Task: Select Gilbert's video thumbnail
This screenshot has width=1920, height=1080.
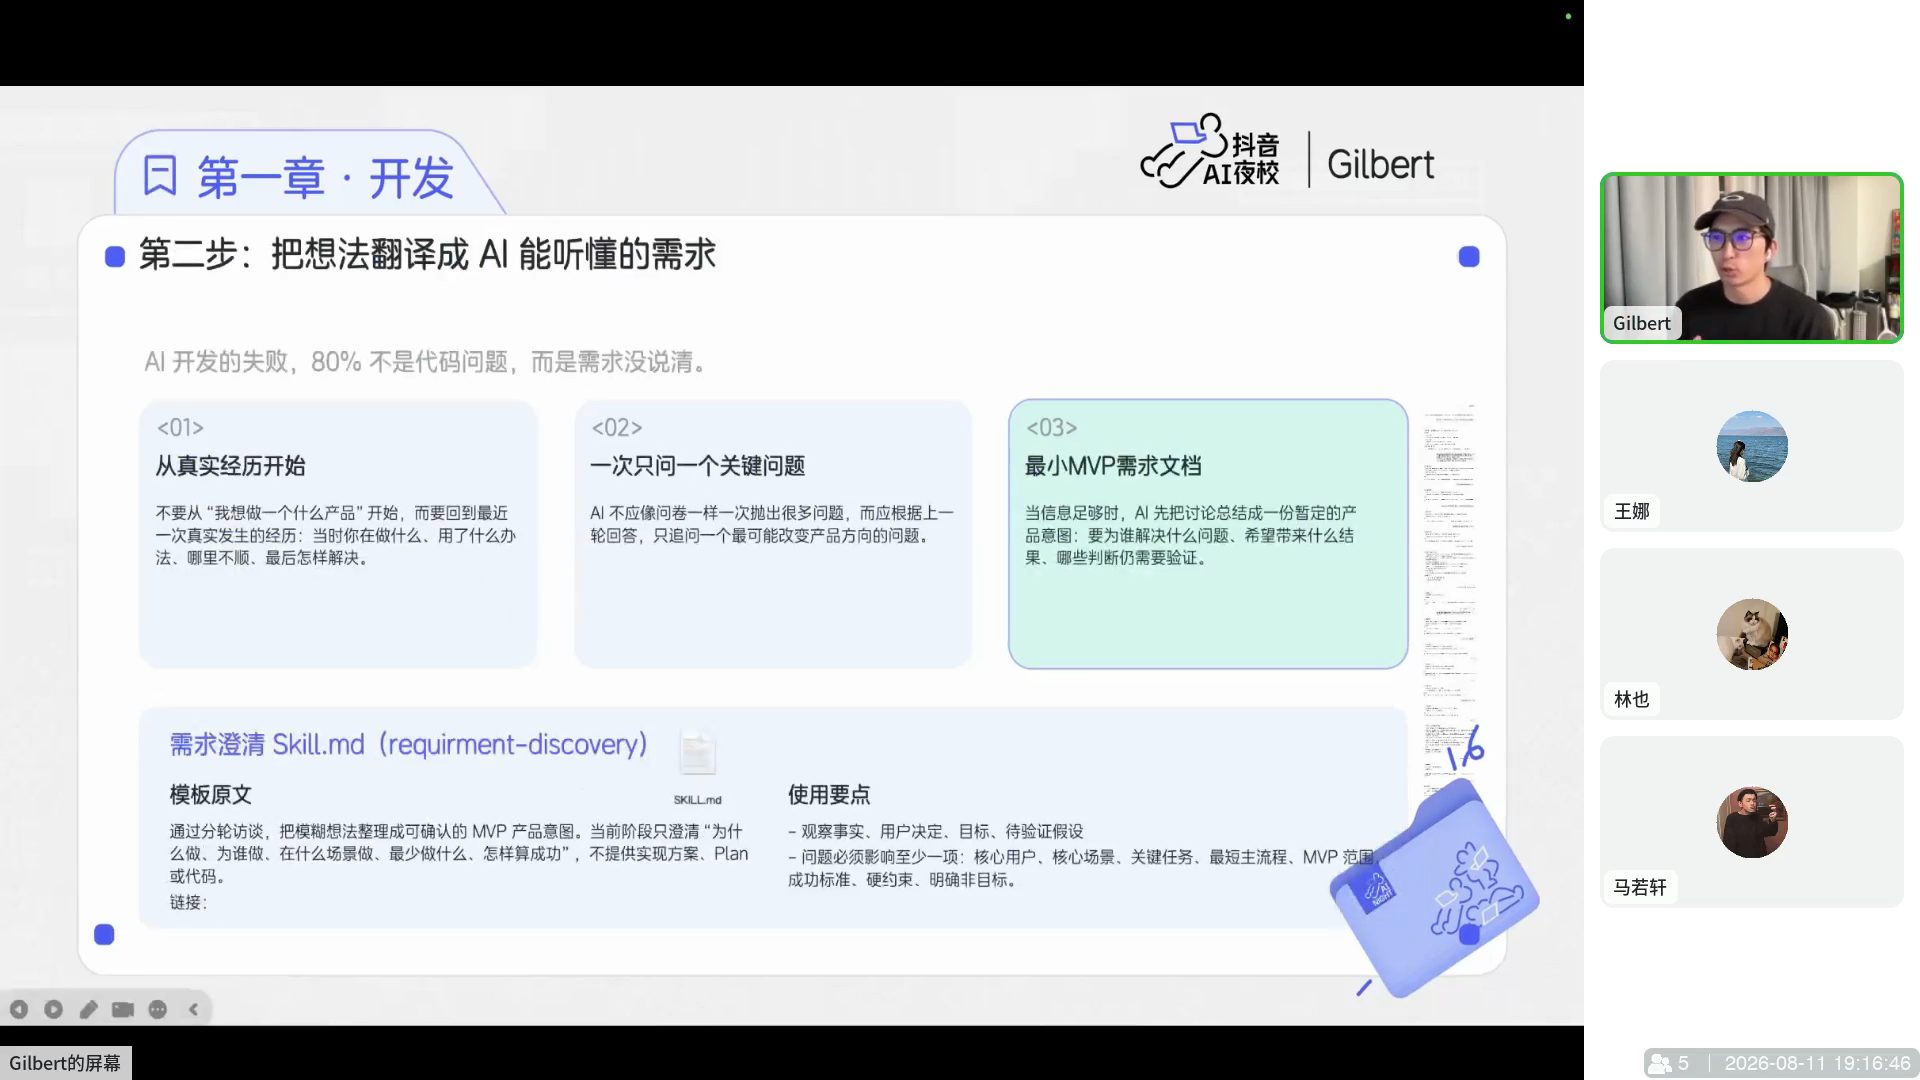Action: click(x=1751, y=258)
